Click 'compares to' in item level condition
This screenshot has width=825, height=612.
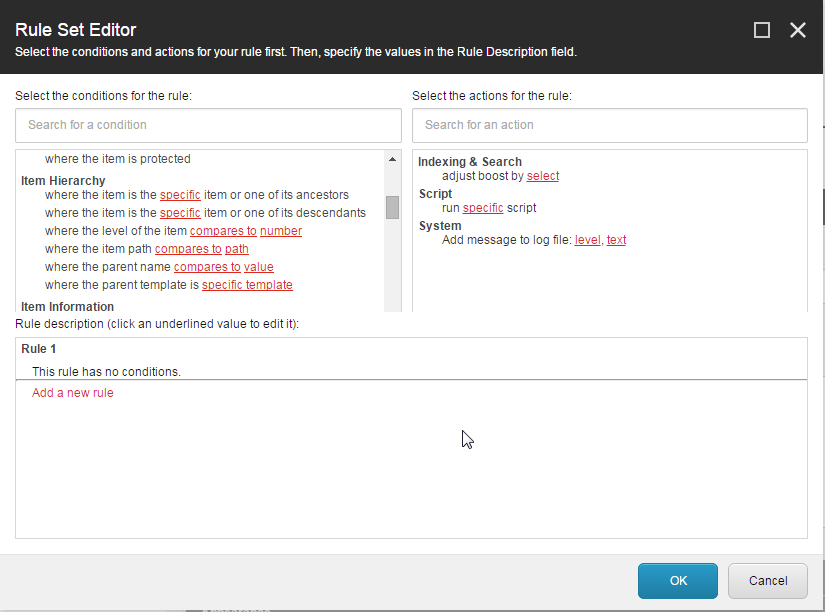click(223, 231)
